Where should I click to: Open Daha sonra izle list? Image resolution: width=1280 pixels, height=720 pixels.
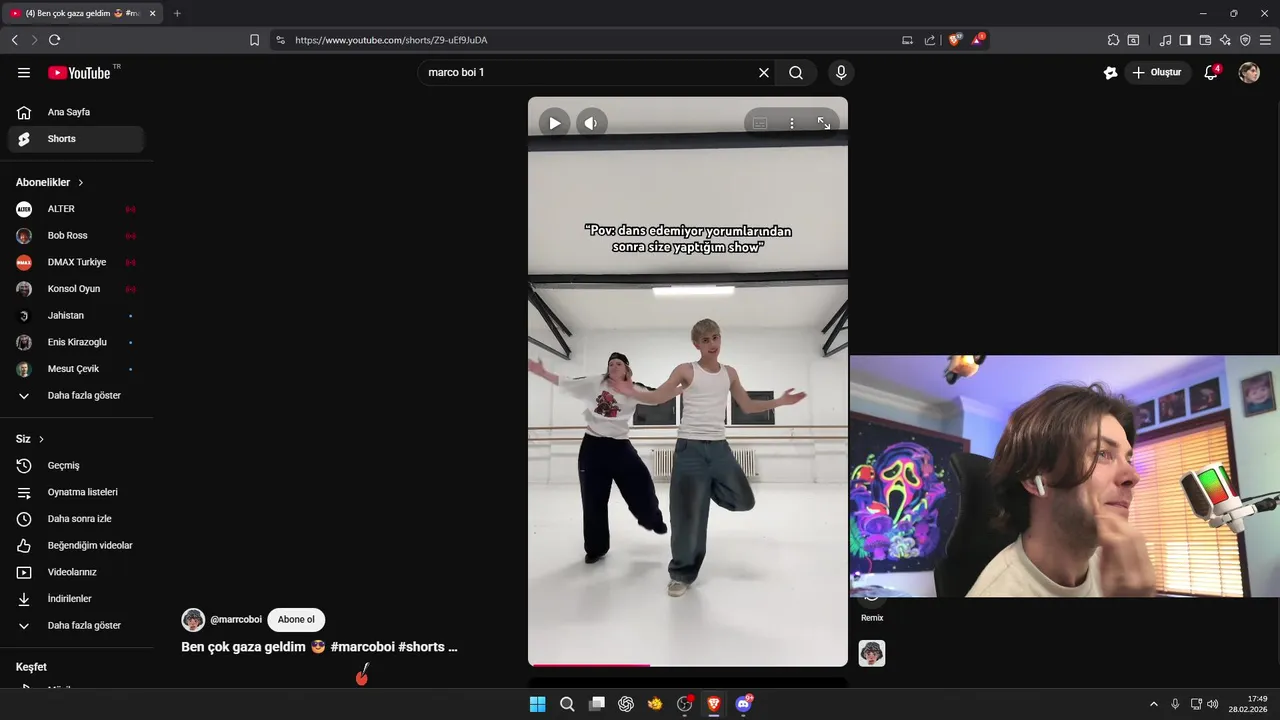point(76,519)
